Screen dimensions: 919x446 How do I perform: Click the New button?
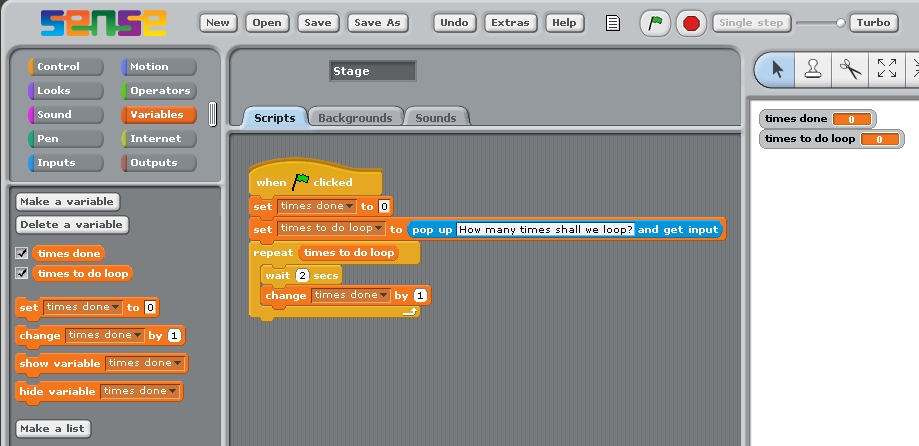click(218, 23)
